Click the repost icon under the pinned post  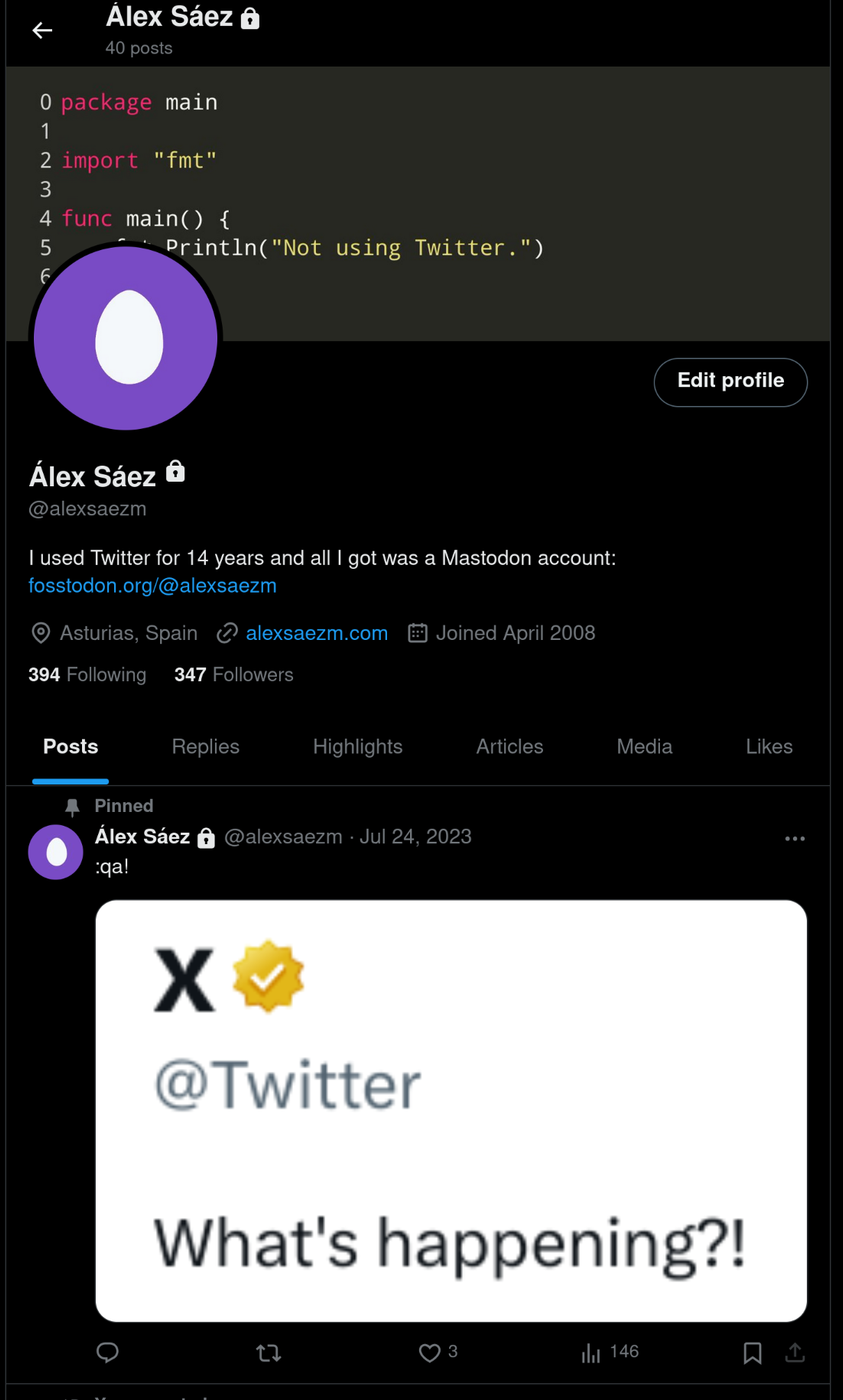(268, 1353)
